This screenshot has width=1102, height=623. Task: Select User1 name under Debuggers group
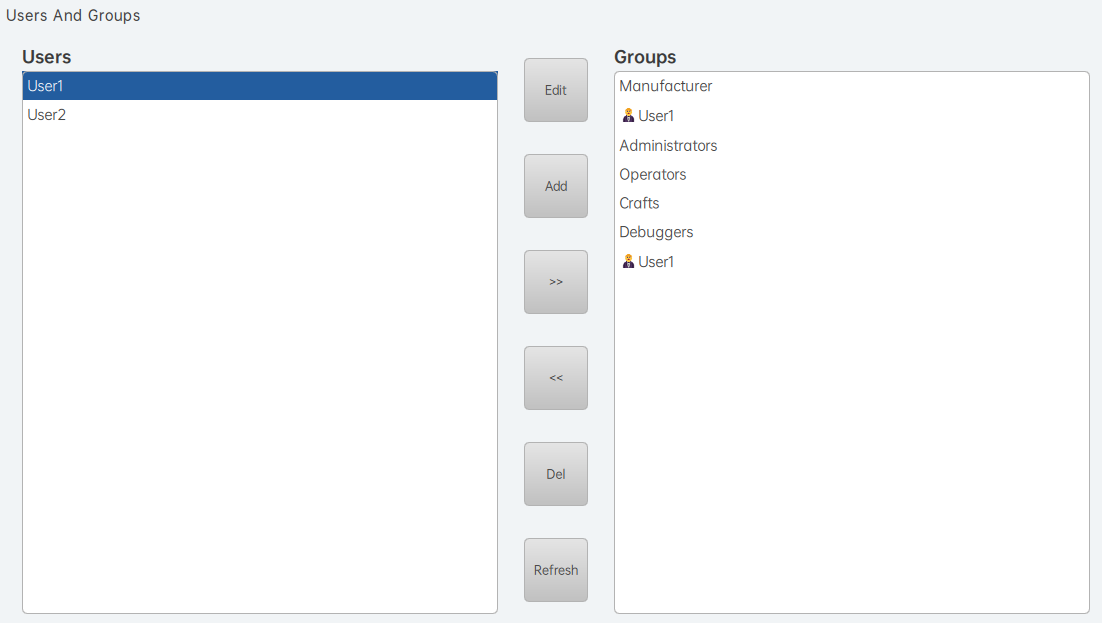(657, 262)
